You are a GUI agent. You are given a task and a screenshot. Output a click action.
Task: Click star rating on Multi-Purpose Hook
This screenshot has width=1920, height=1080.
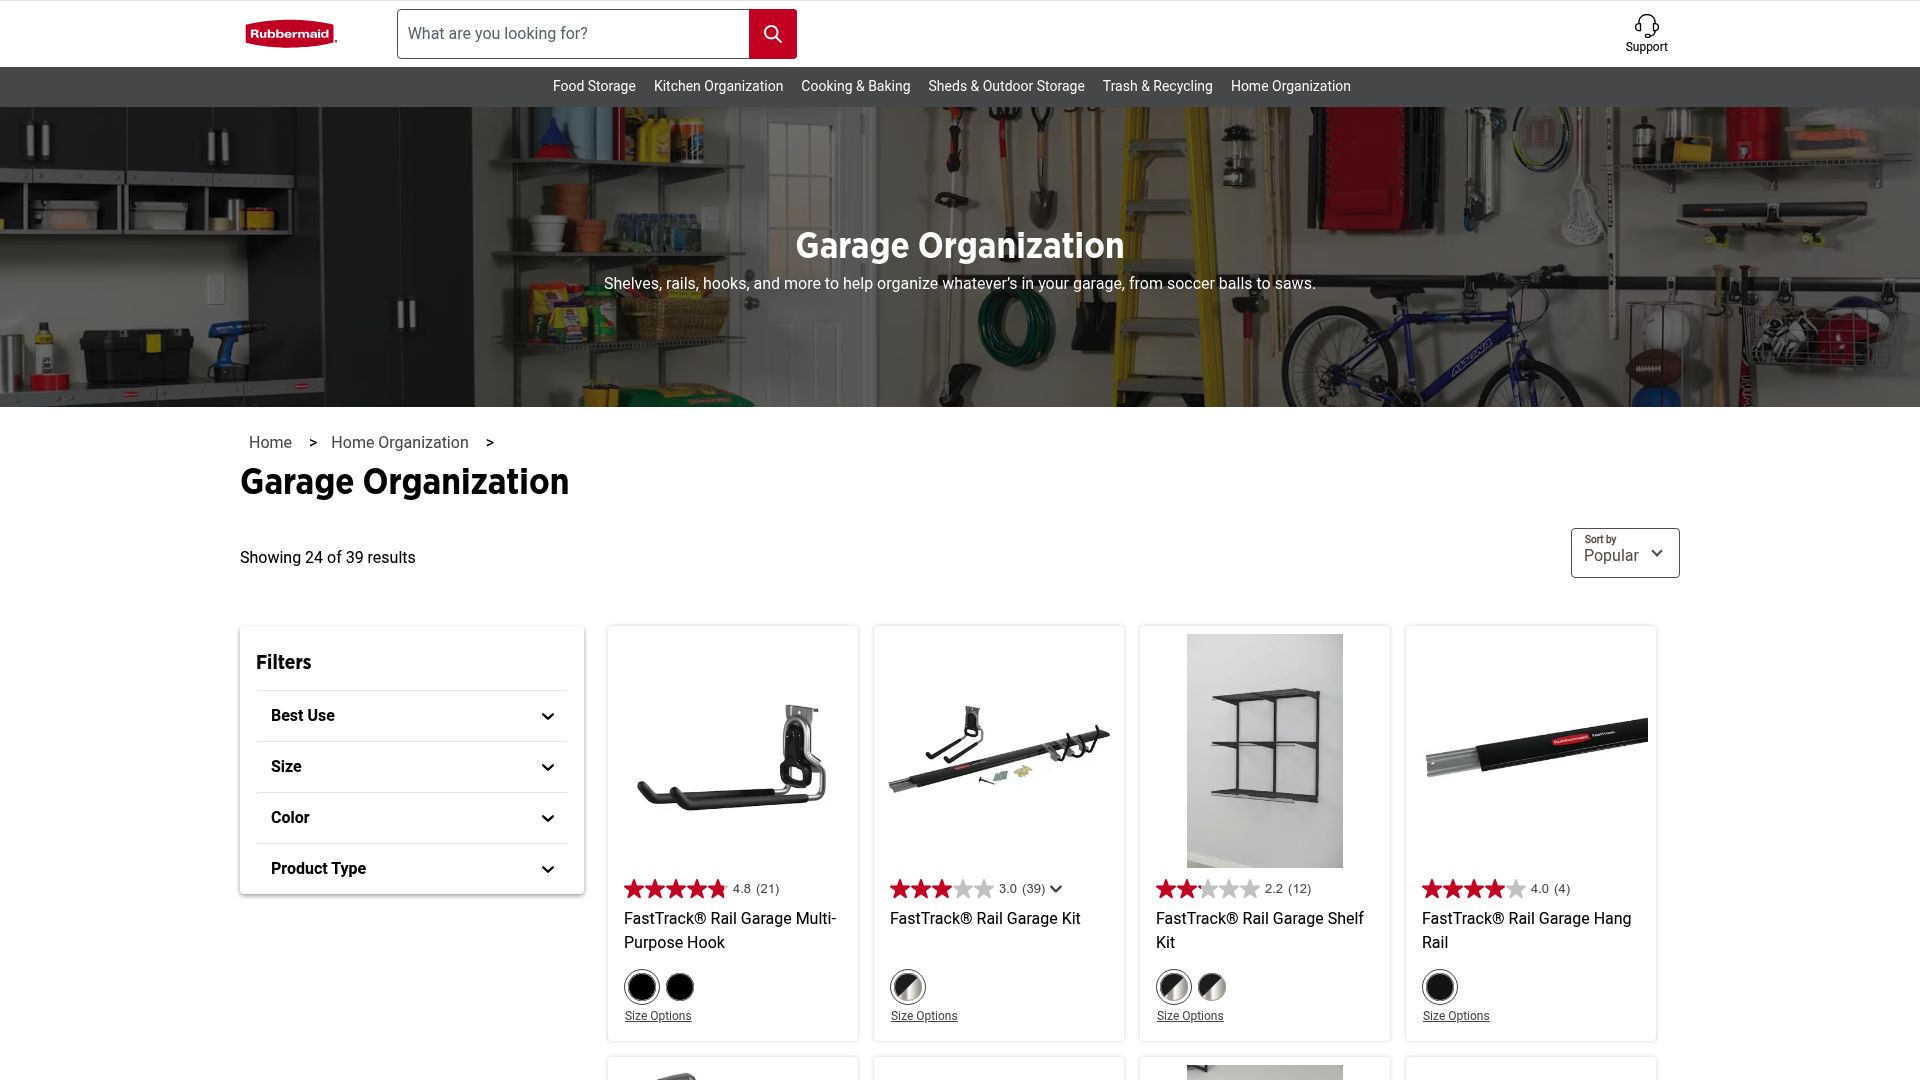click(x=675, y=889)
